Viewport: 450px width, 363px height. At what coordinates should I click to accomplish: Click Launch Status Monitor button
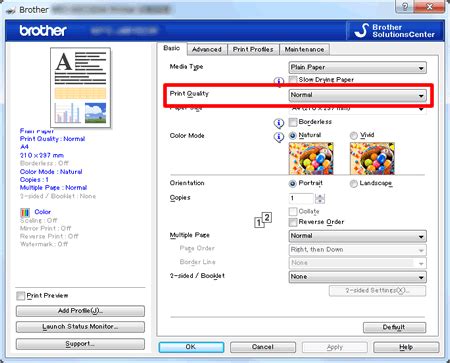click(x=80, y=327)
